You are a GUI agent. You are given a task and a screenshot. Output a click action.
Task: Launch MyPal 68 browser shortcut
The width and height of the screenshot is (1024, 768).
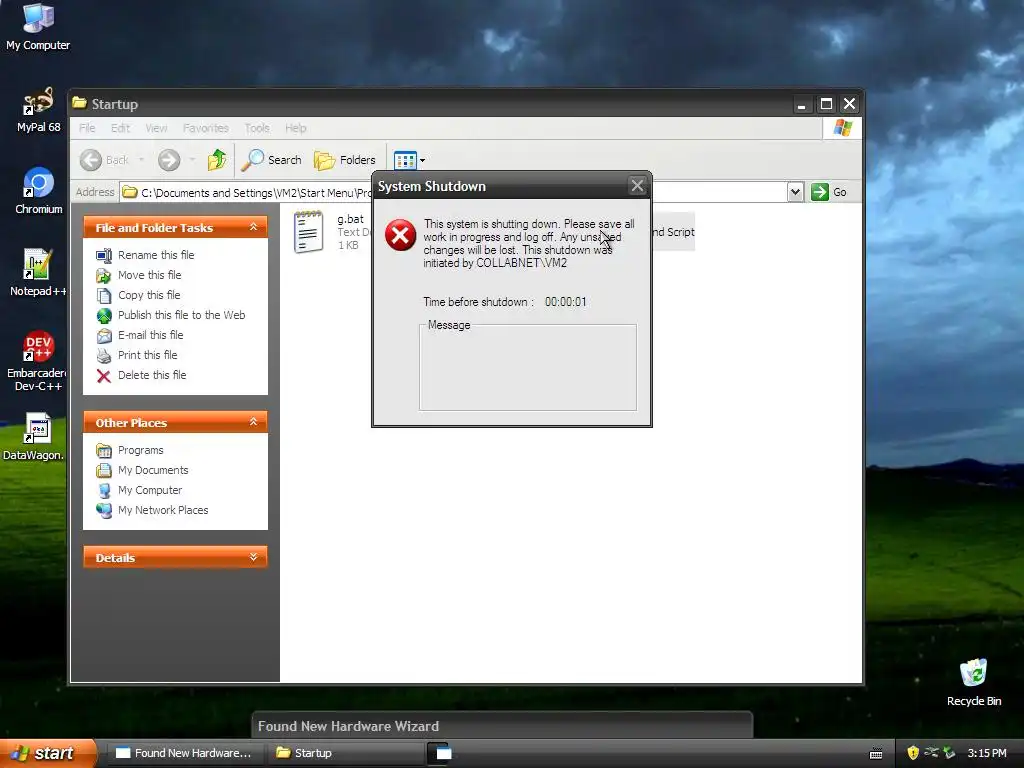click(38, 110)
